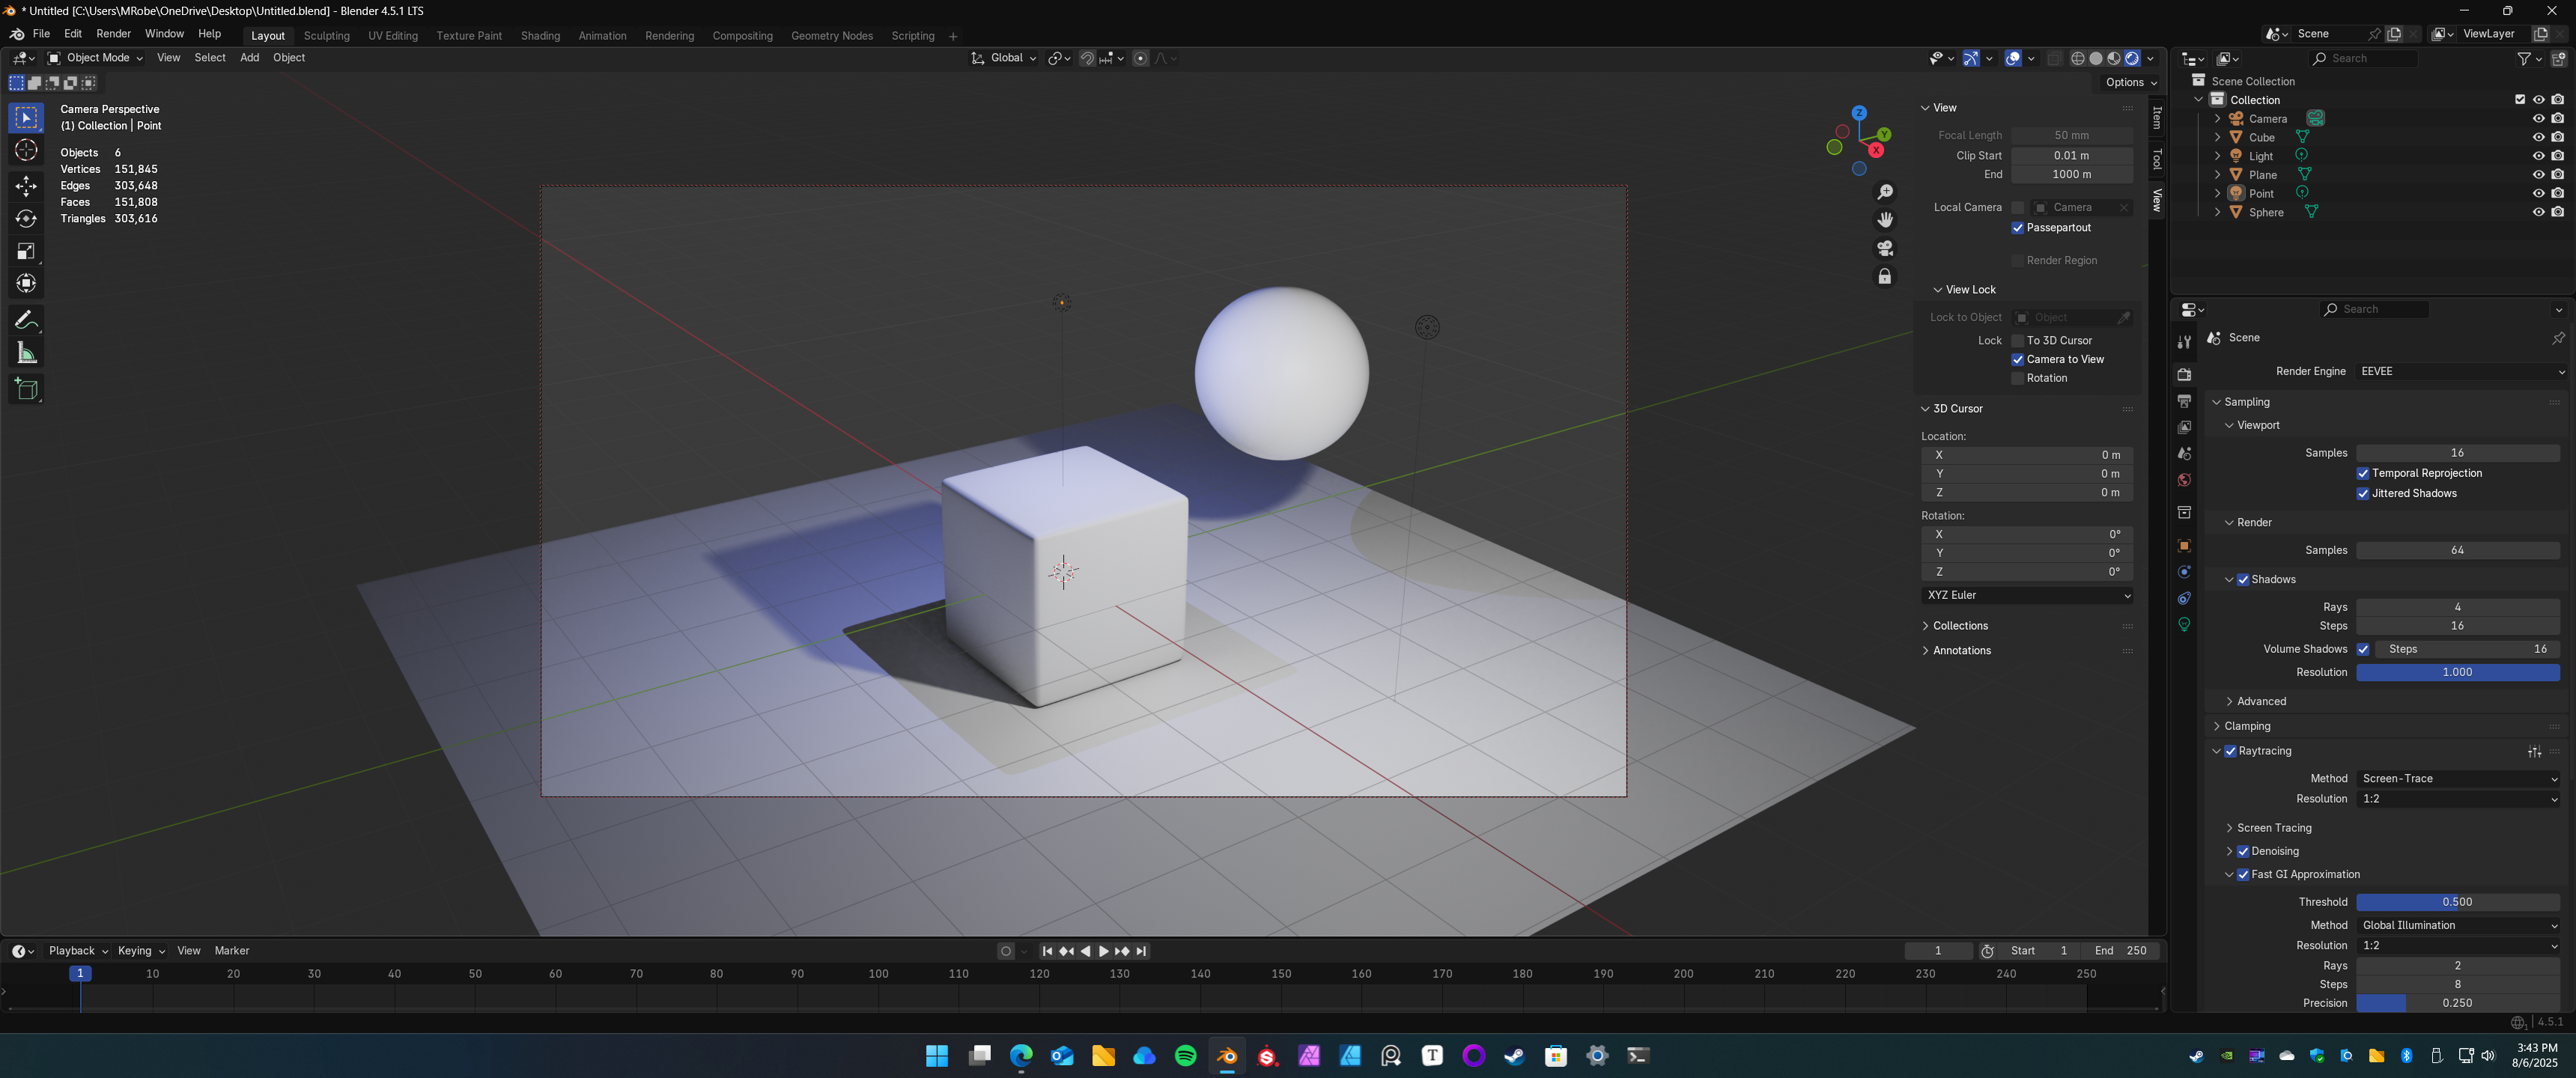
Task: Open Object Mode dropdown
Action: (95, 58)
